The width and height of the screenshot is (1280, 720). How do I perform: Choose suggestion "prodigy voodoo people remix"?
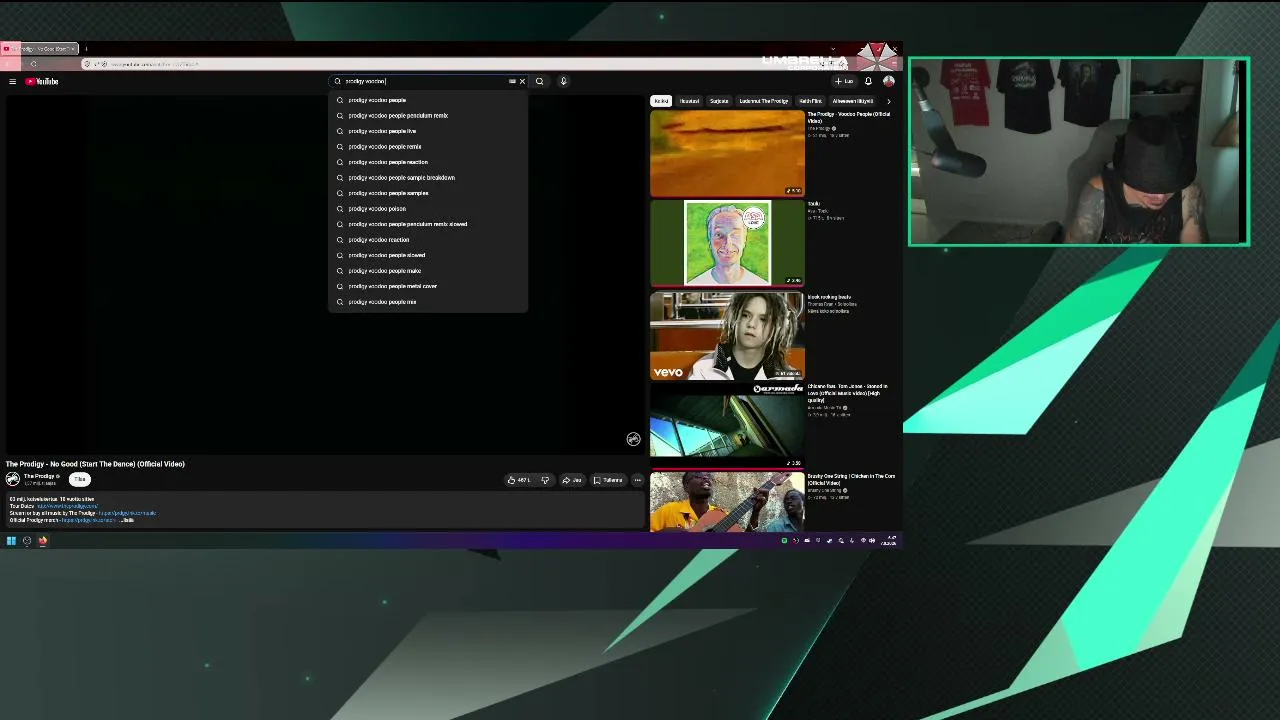pos(428,146)
